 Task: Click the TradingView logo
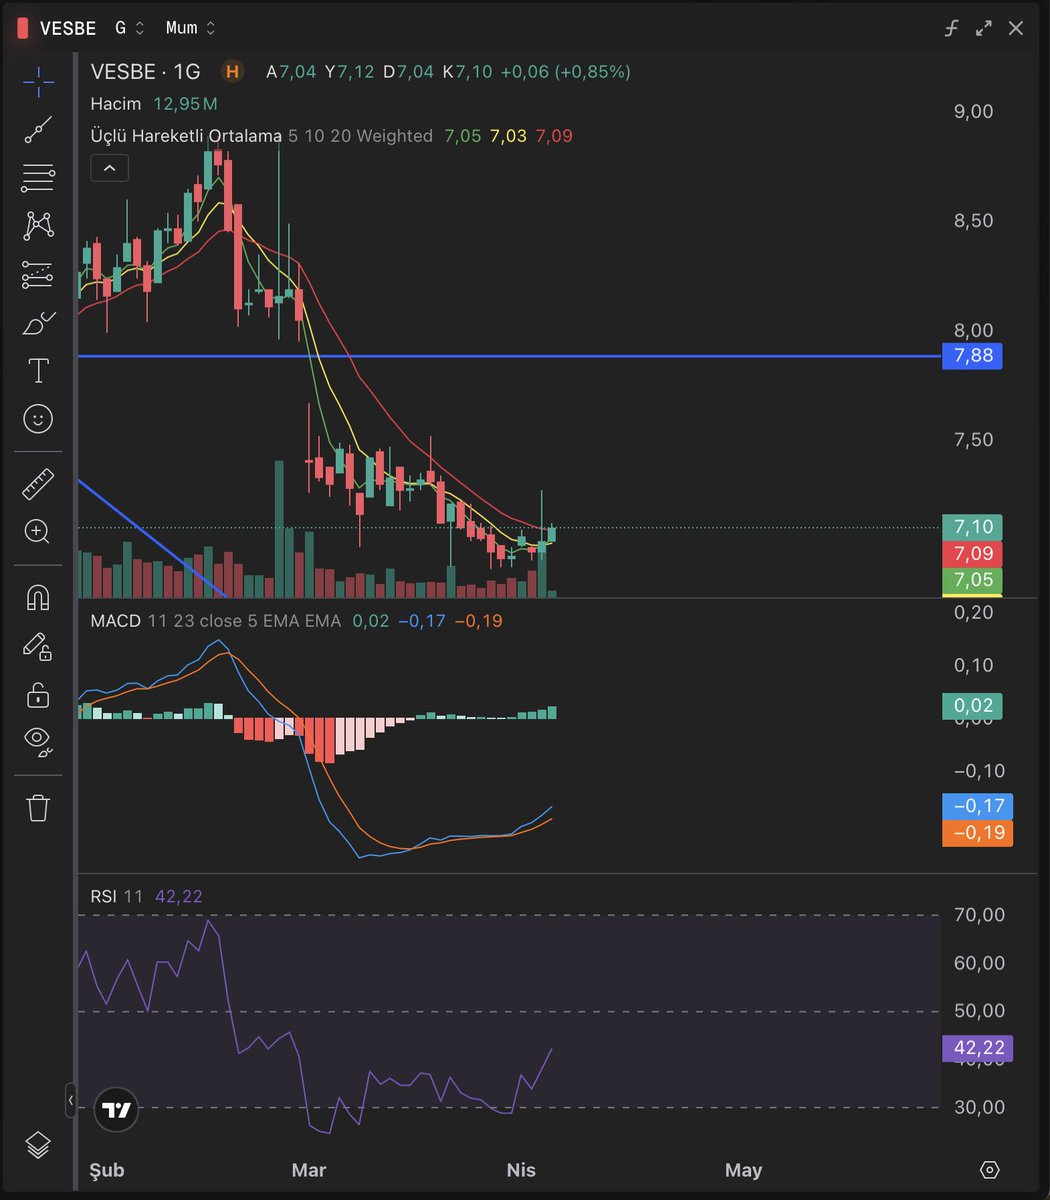116,1110
